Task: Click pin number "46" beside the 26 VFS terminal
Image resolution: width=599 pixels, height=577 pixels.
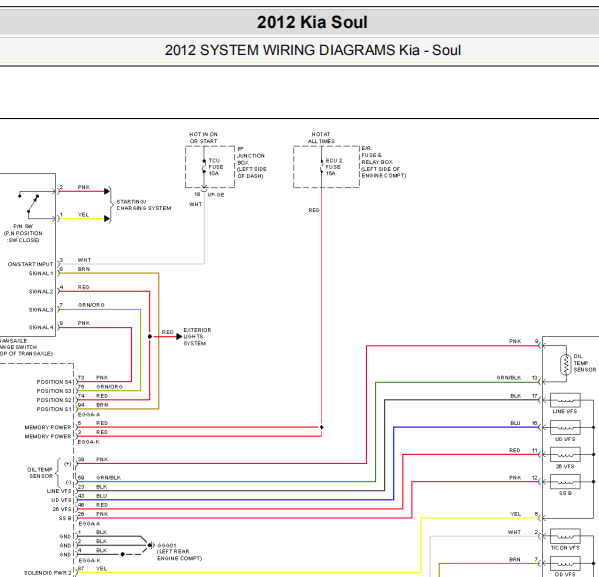Action: click(x=81, y=505)
